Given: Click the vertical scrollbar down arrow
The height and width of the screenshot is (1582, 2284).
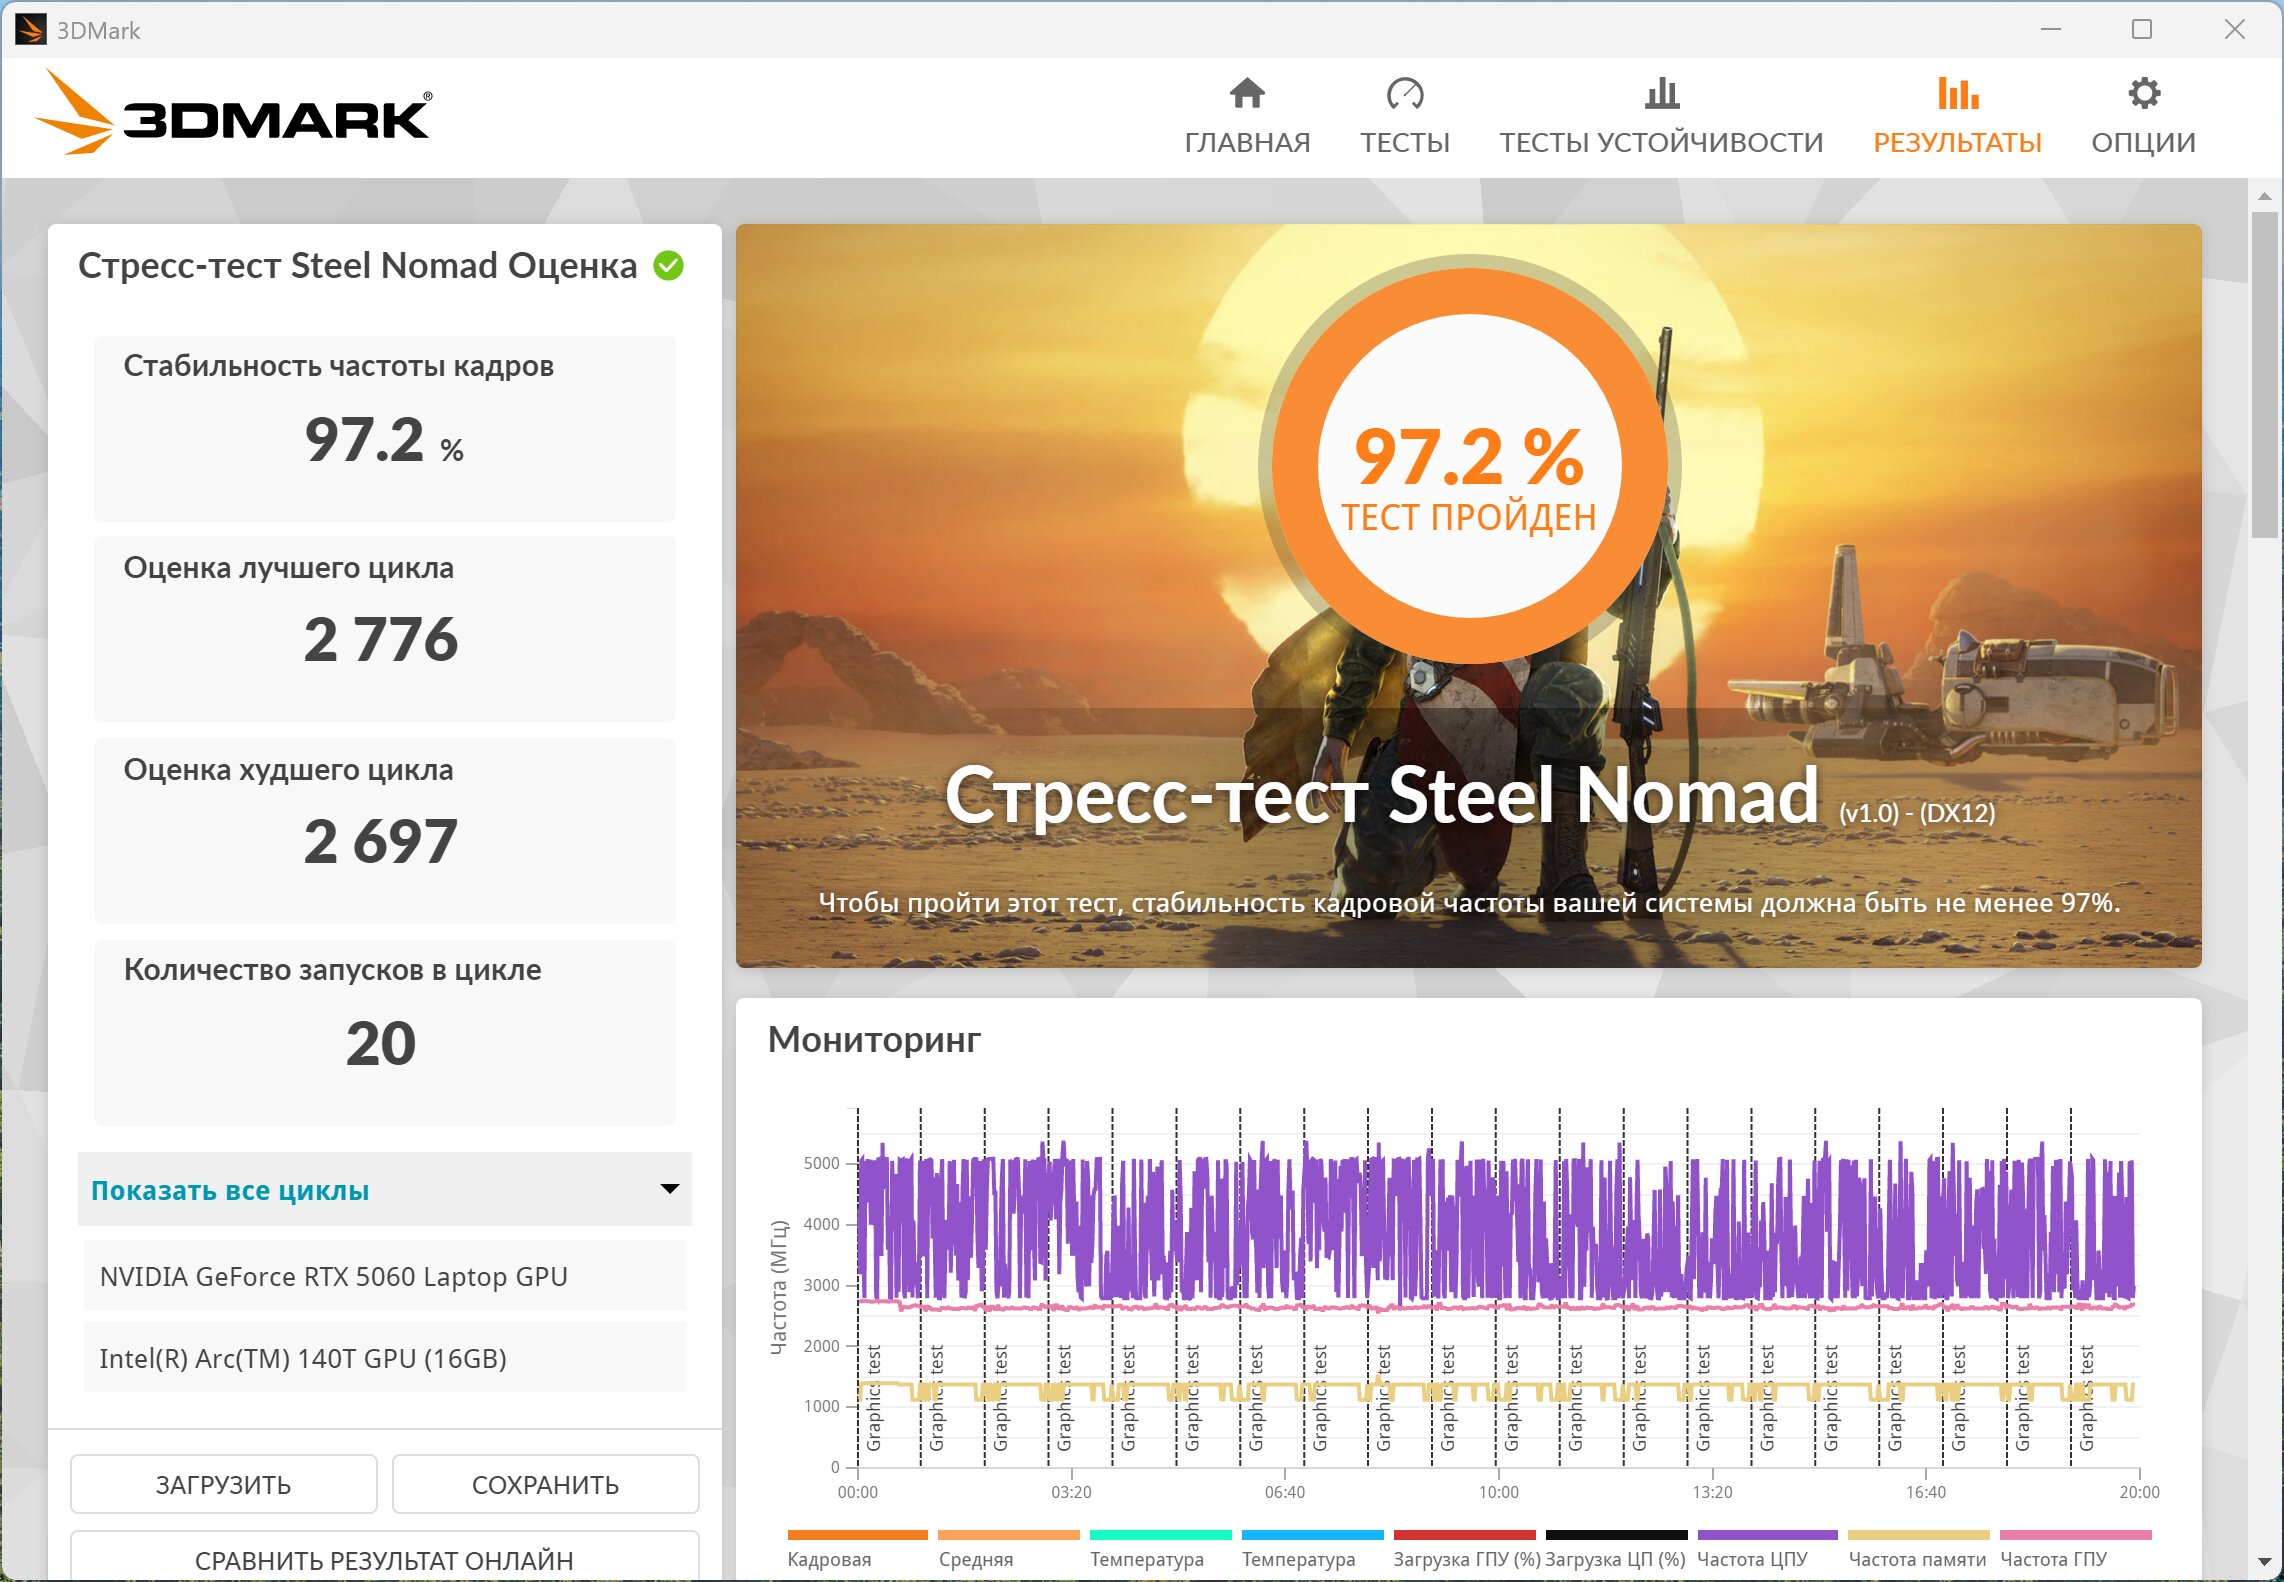Looking at the screenshot, I should (x=2264, y=1561).
